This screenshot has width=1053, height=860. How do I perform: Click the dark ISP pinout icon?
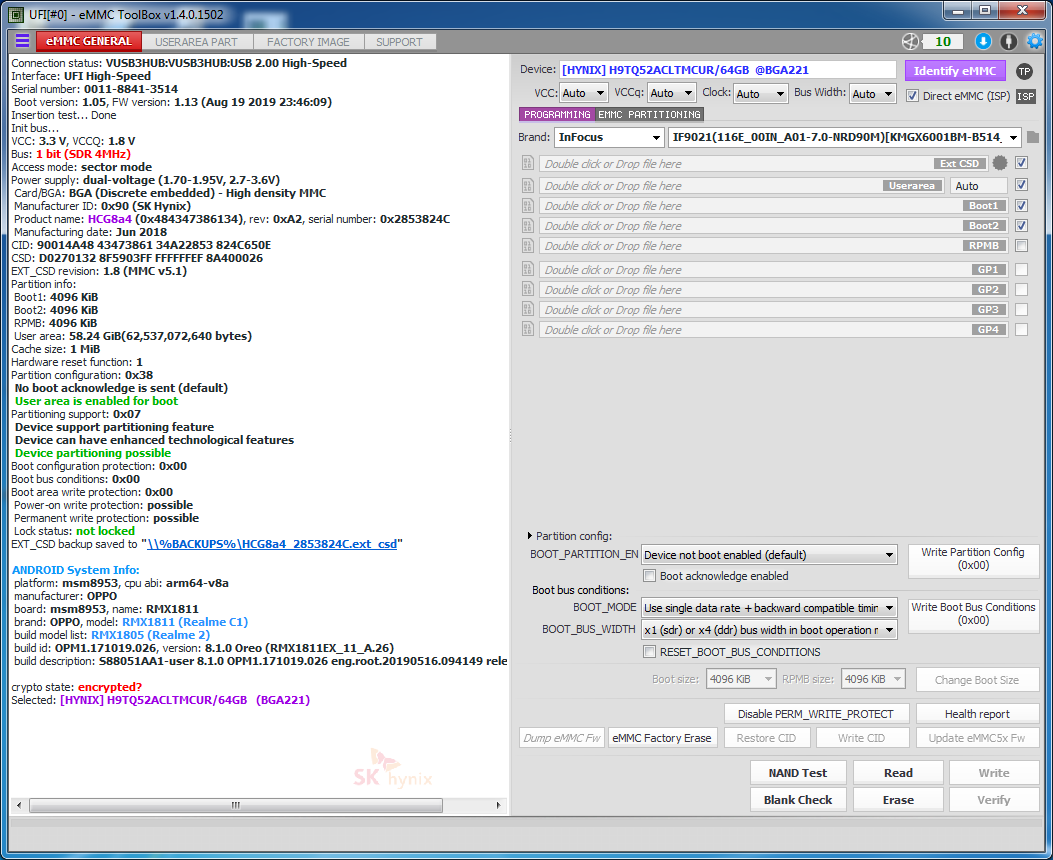click(x=1025, y=96)
